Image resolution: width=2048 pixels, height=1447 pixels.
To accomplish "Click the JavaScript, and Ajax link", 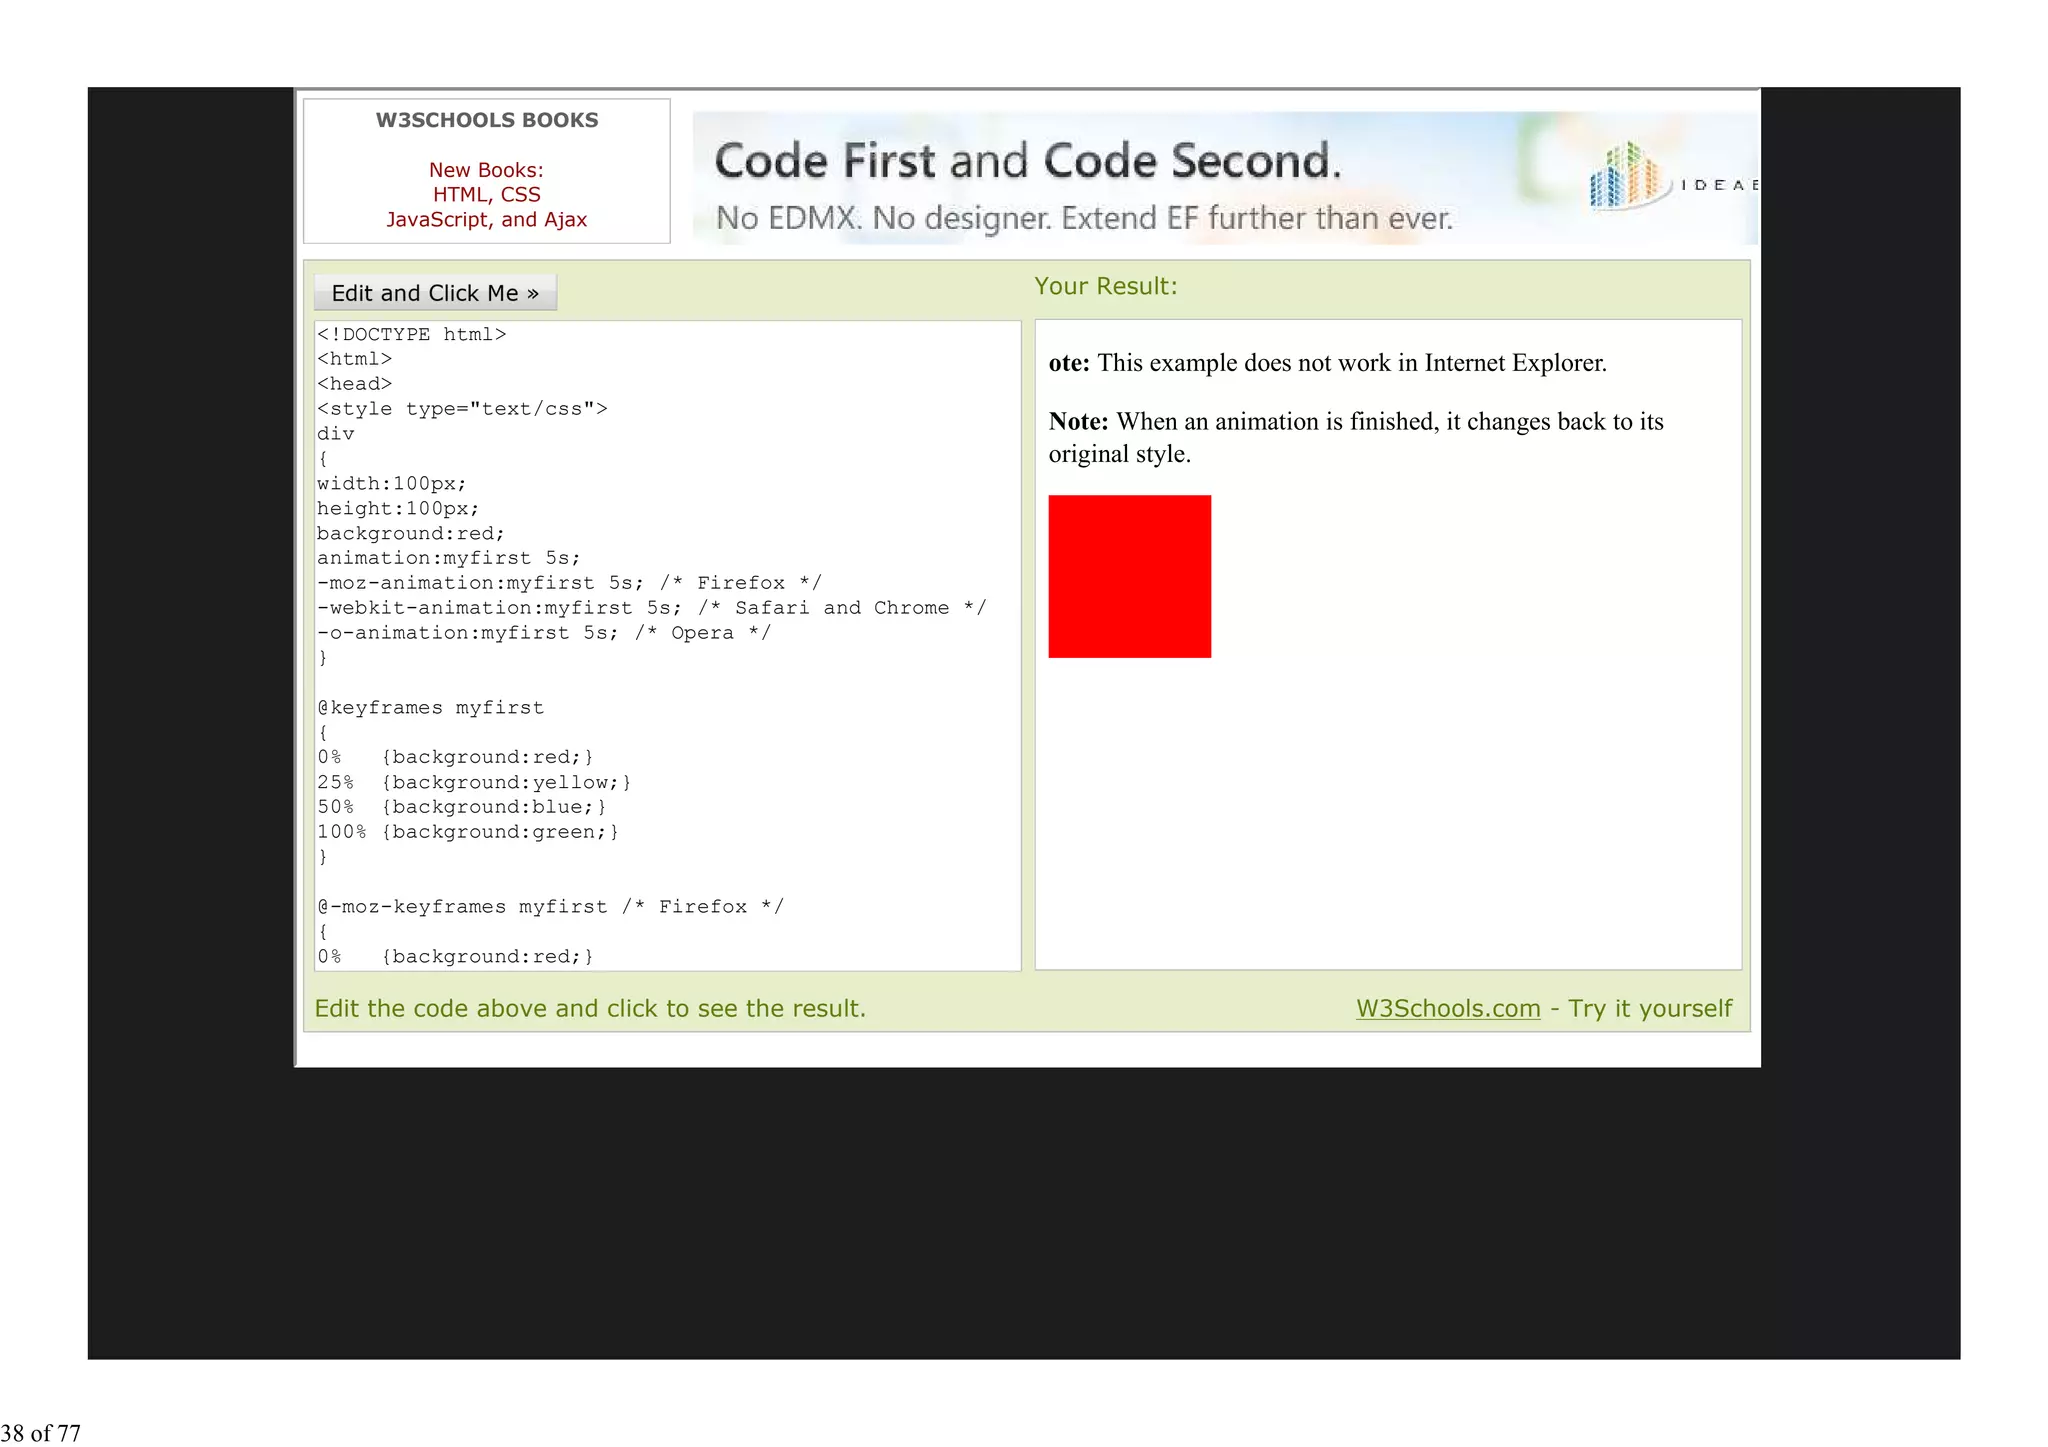I will point(486,220).
